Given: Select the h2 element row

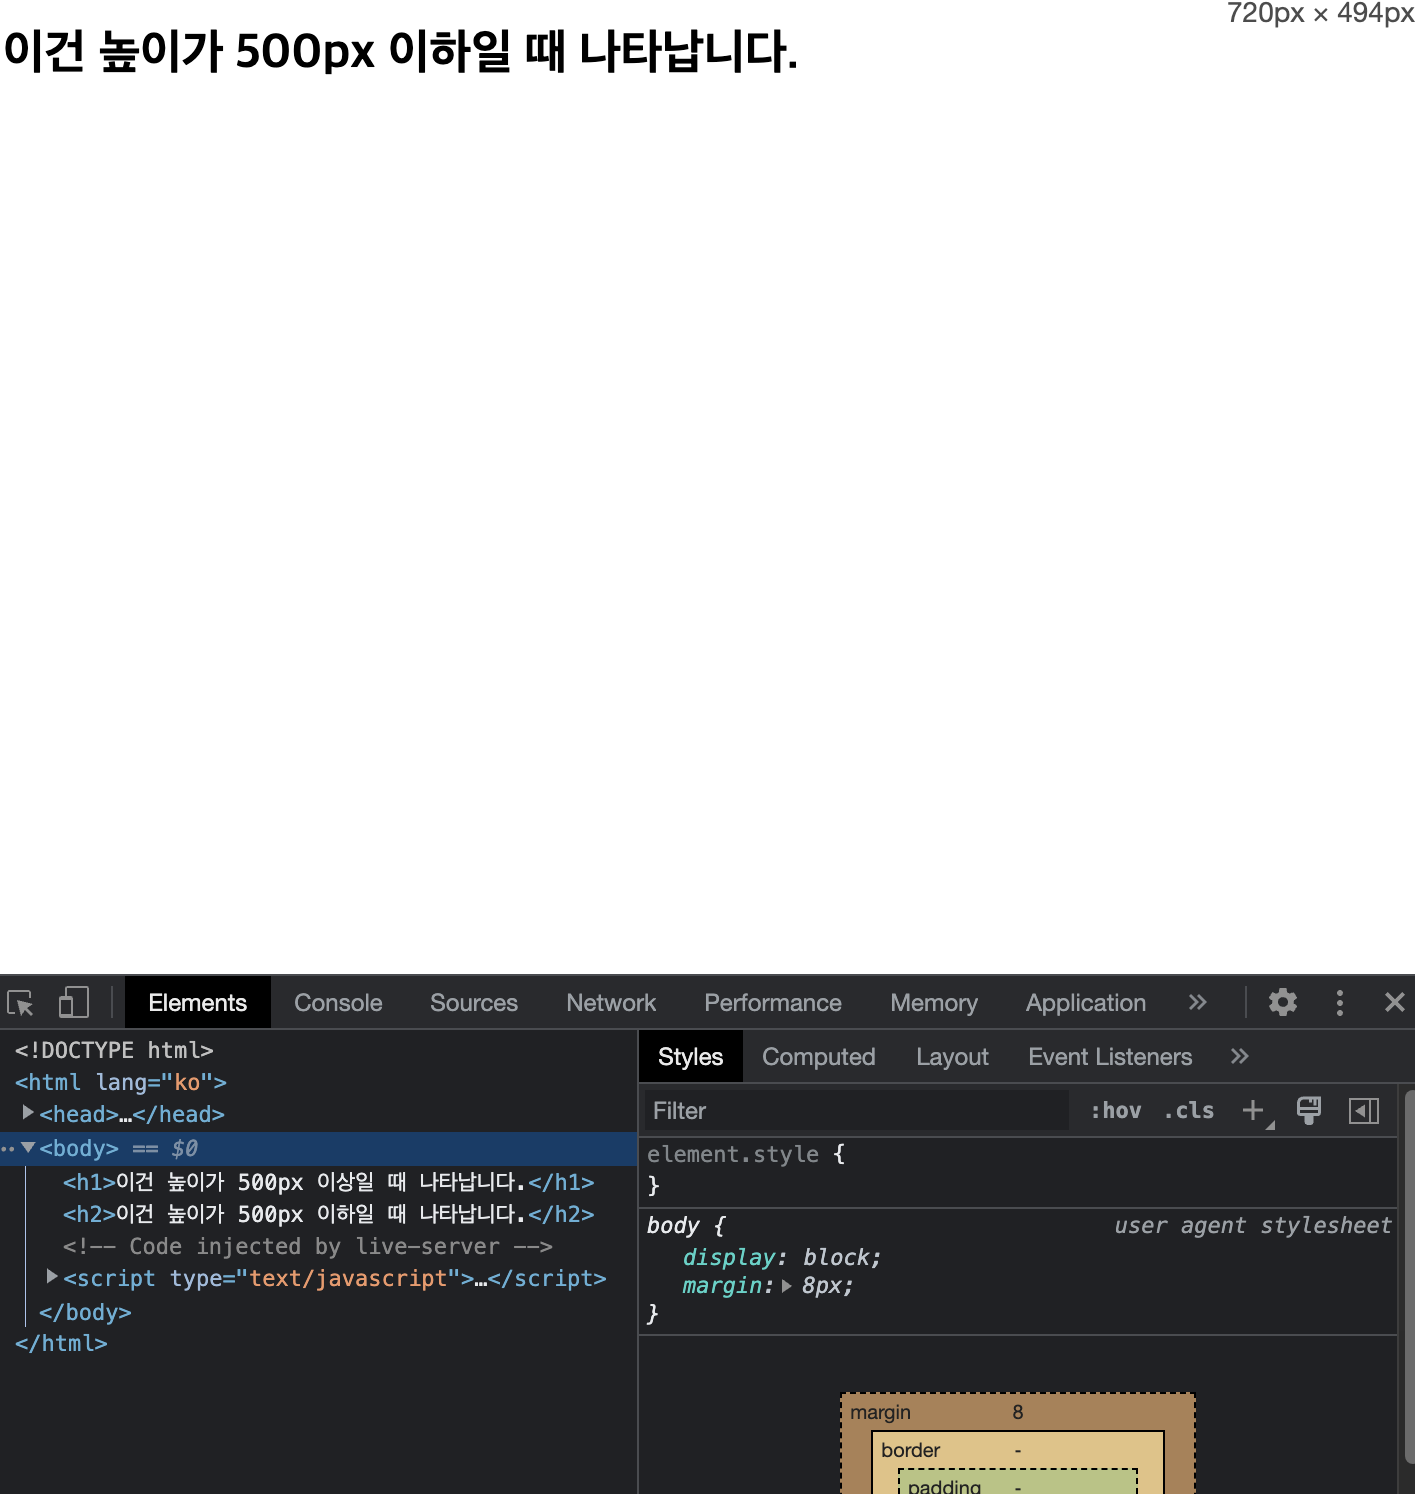Looking at the screenshot, I should [x=329, y=1214].
